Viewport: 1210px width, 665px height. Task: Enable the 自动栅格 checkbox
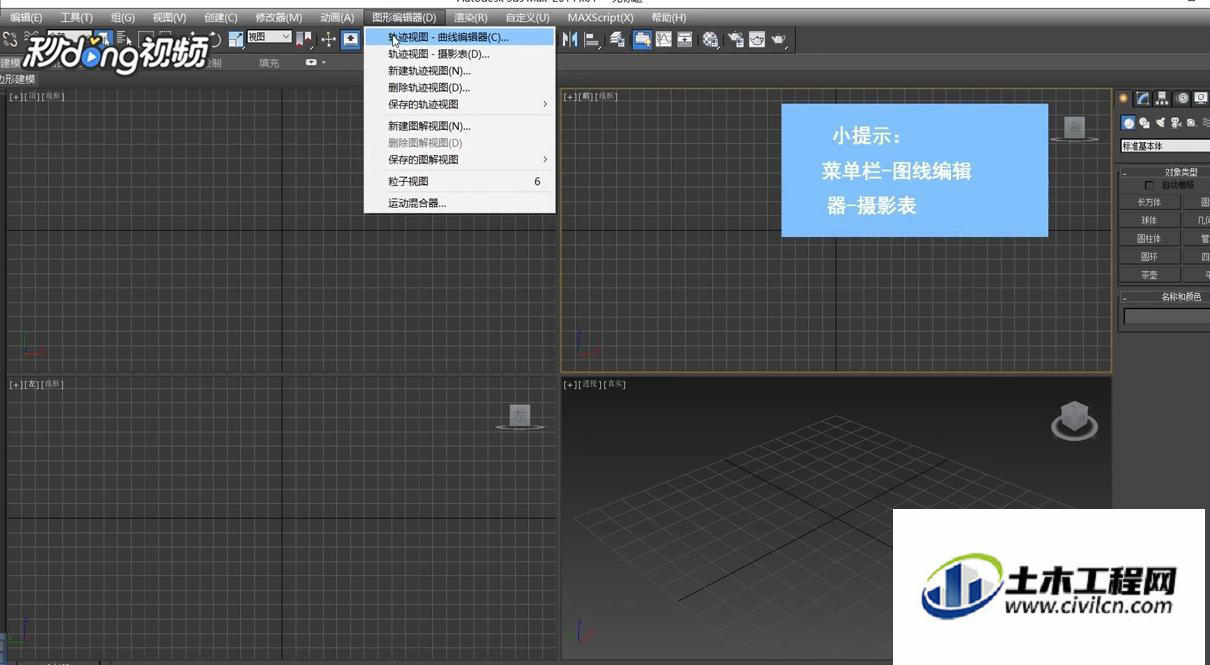[x=1149, y=185]
